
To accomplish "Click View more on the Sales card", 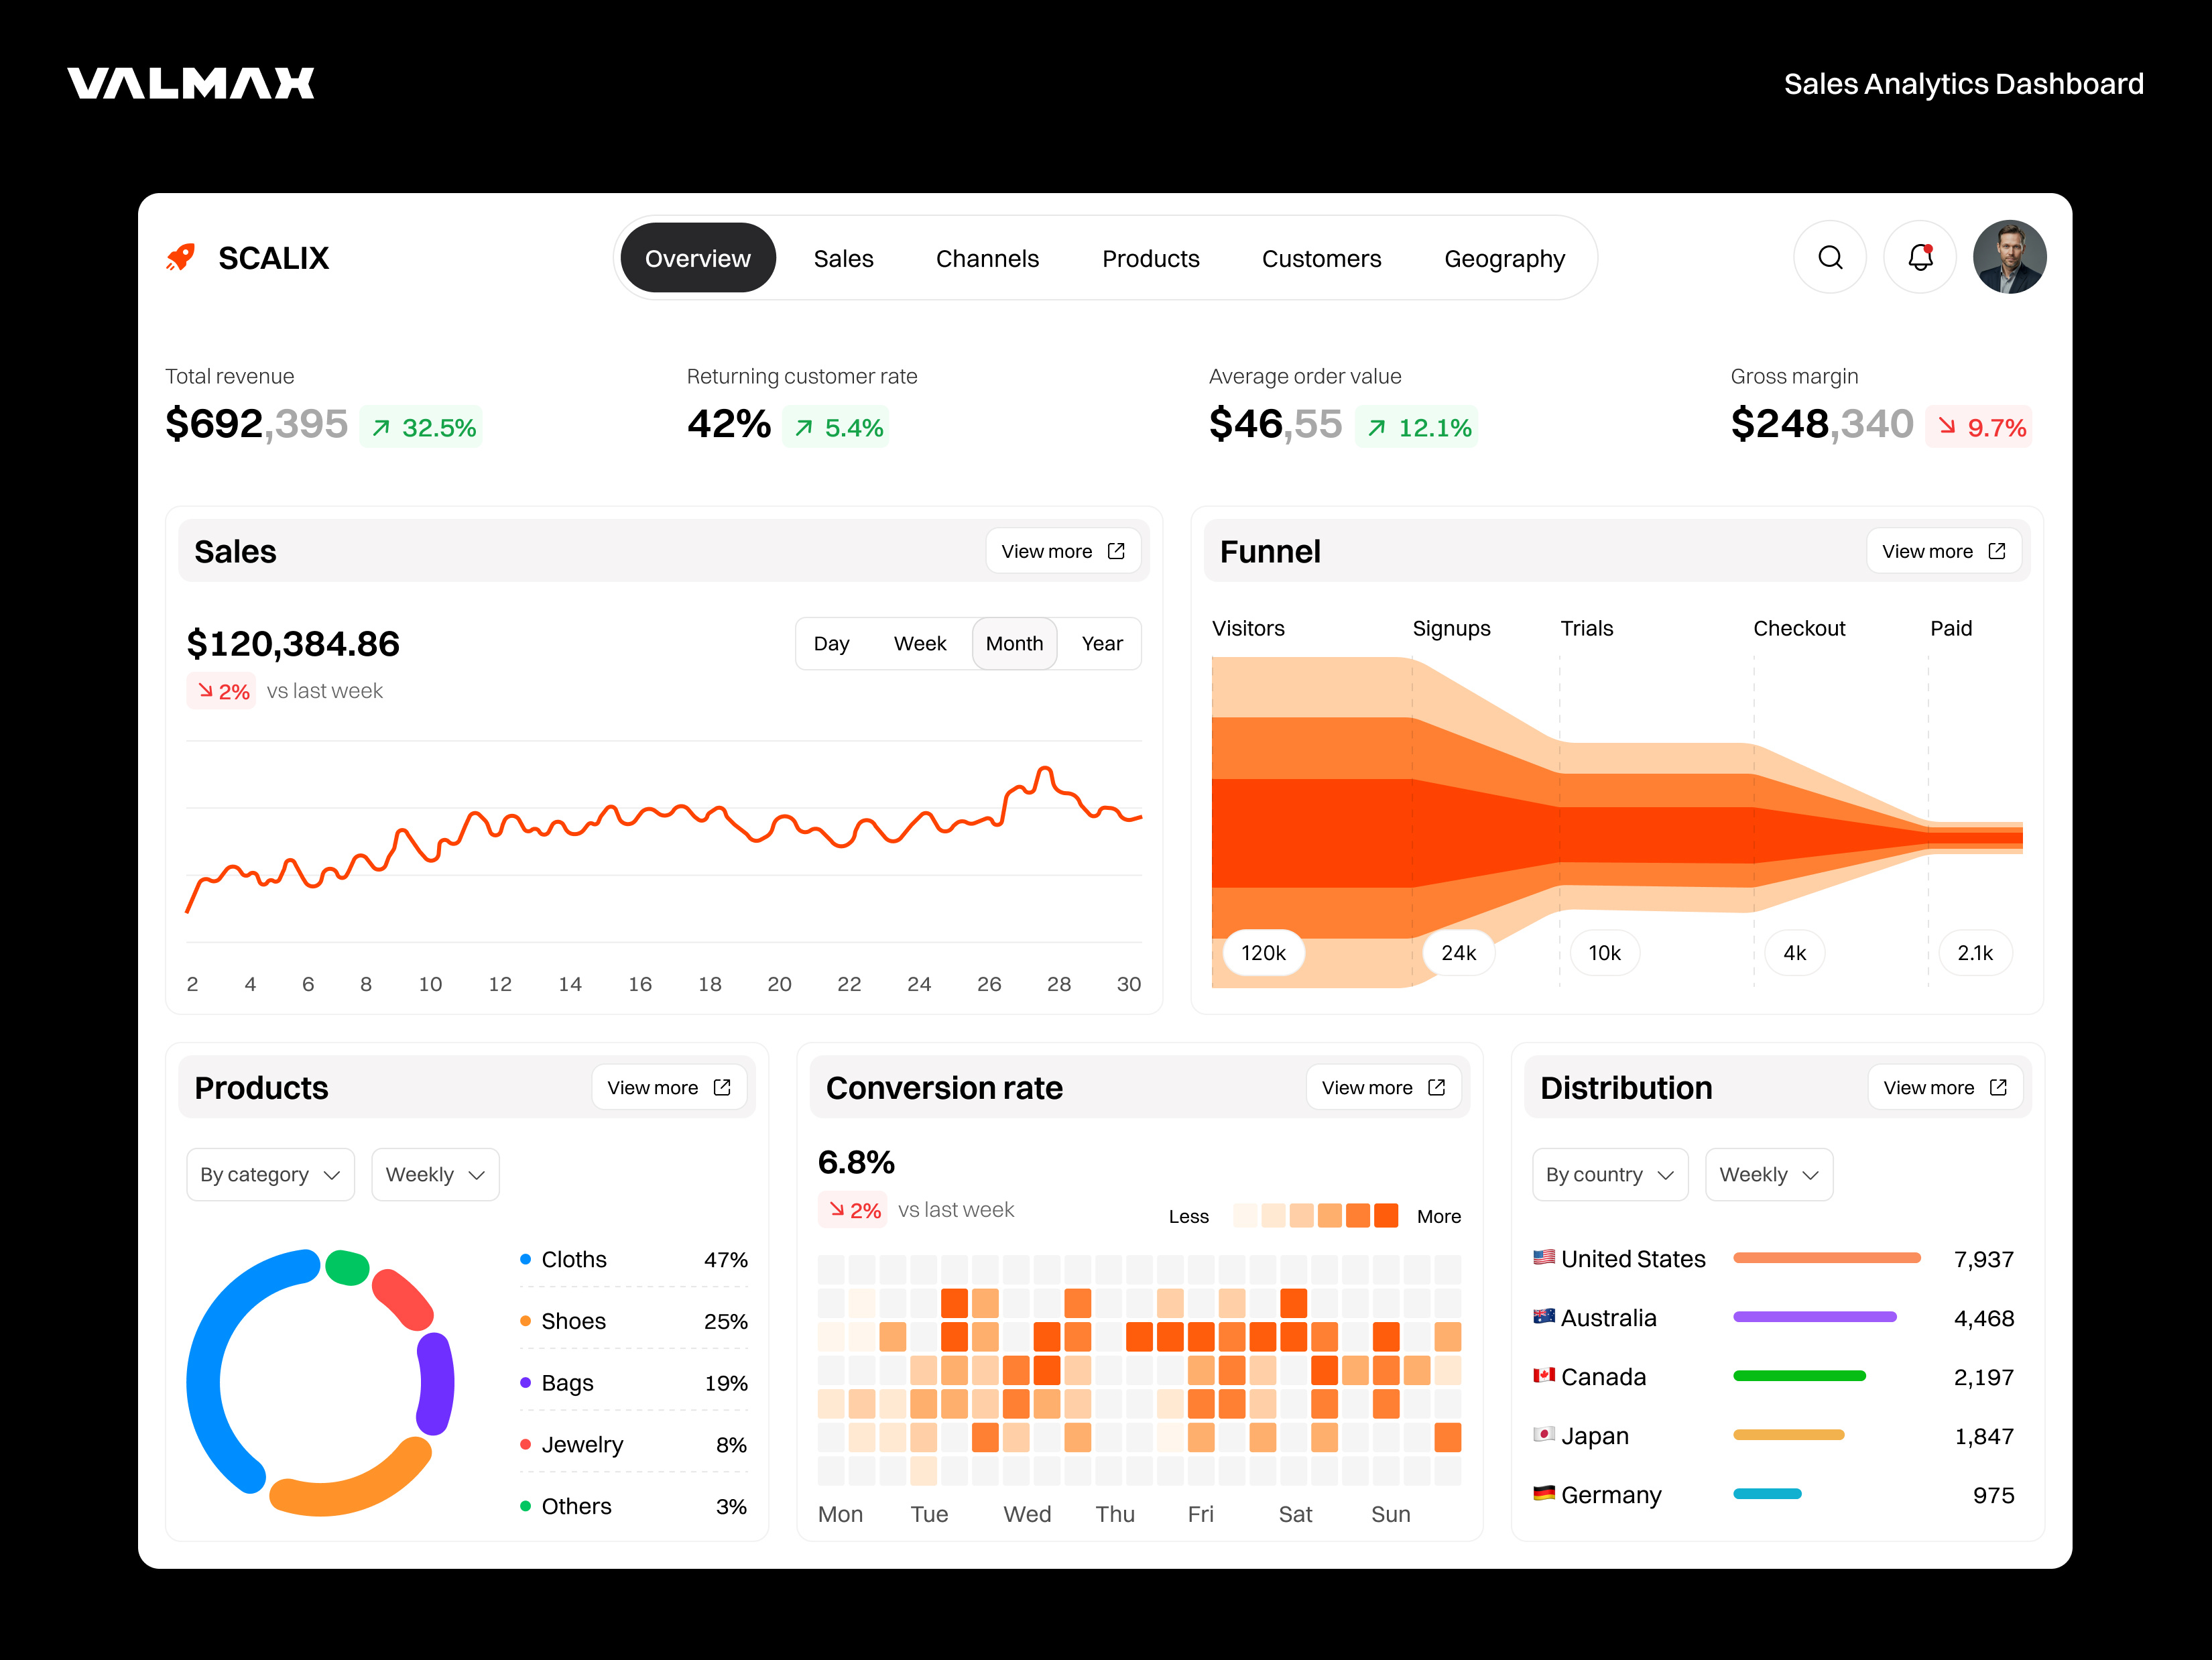I will [x=1047, y=550].
